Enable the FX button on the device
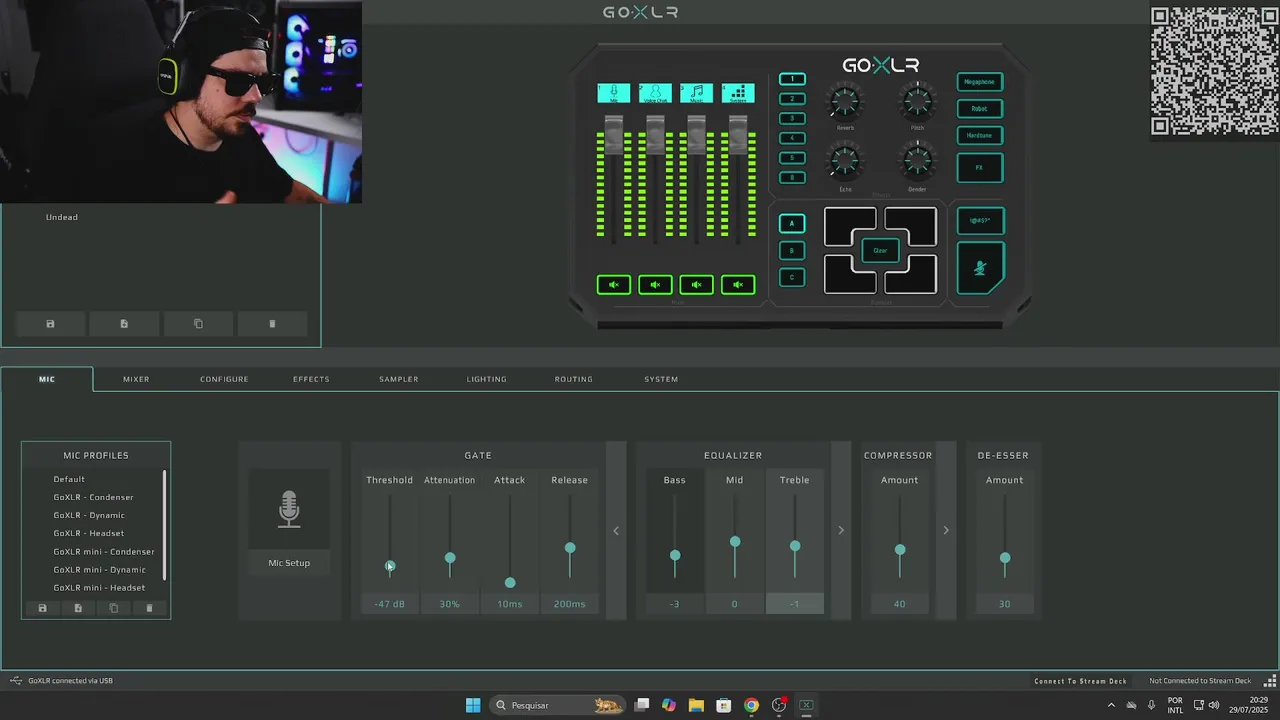This screenshot has width=1280, height=720. (980, 168)
